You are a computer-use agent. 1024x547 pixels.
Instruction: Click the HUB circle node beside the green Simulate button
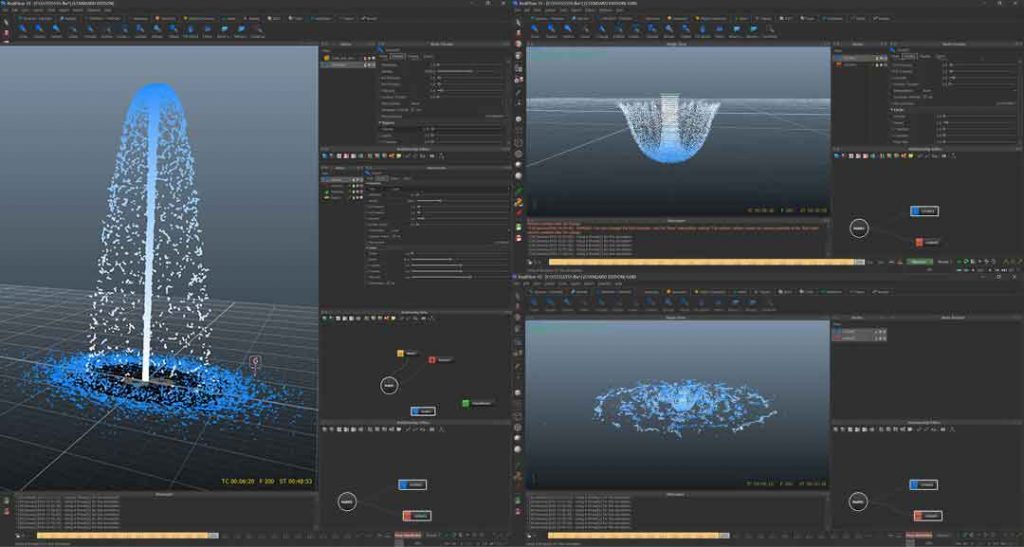[857, 229]
